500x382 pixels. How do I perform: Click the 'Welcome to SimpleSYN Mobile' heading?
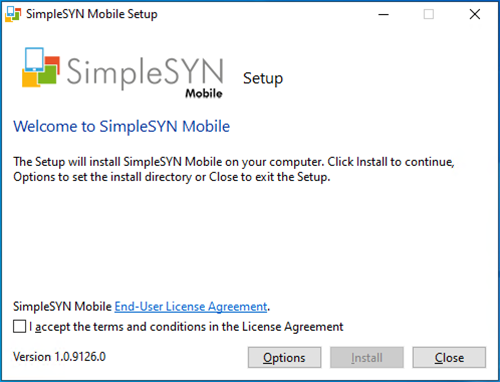(122, 127)
